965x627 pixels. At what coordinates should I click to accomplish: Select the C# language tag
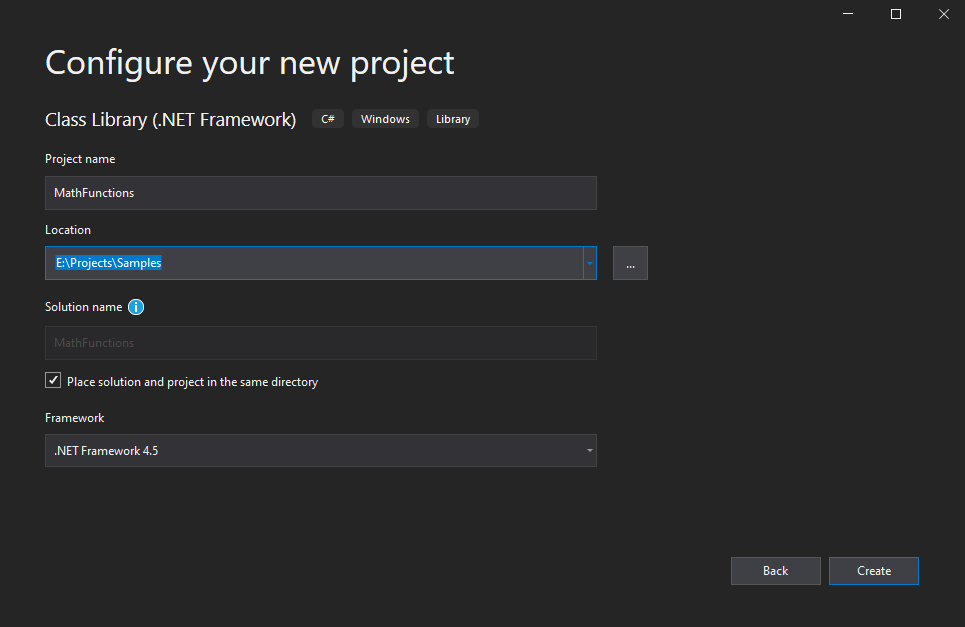click(x=327, y=118)
